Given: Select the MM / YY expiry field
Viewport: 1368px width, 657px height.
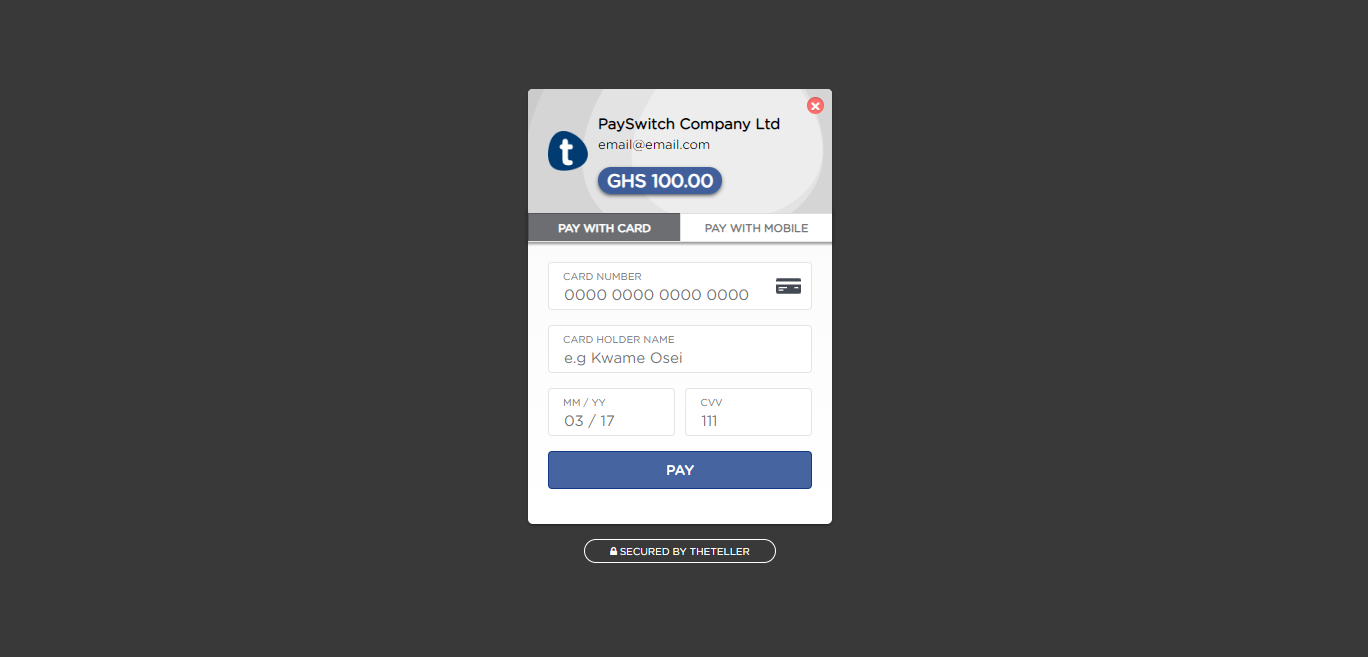Looking at the screenshot, I should [x=611, y=412].
